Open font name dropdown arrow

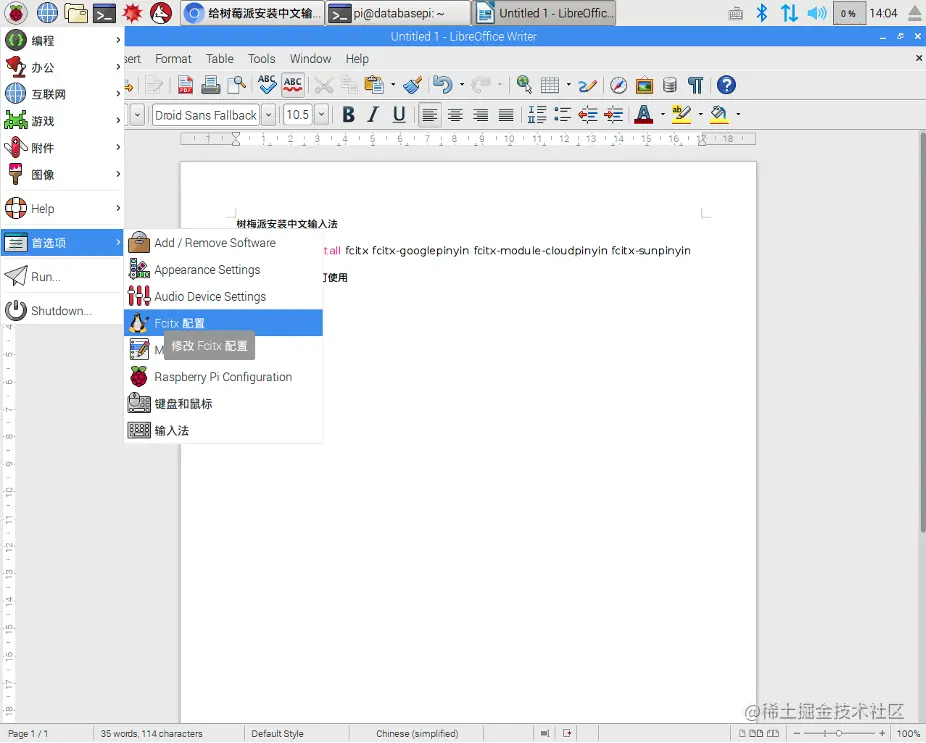269,115
